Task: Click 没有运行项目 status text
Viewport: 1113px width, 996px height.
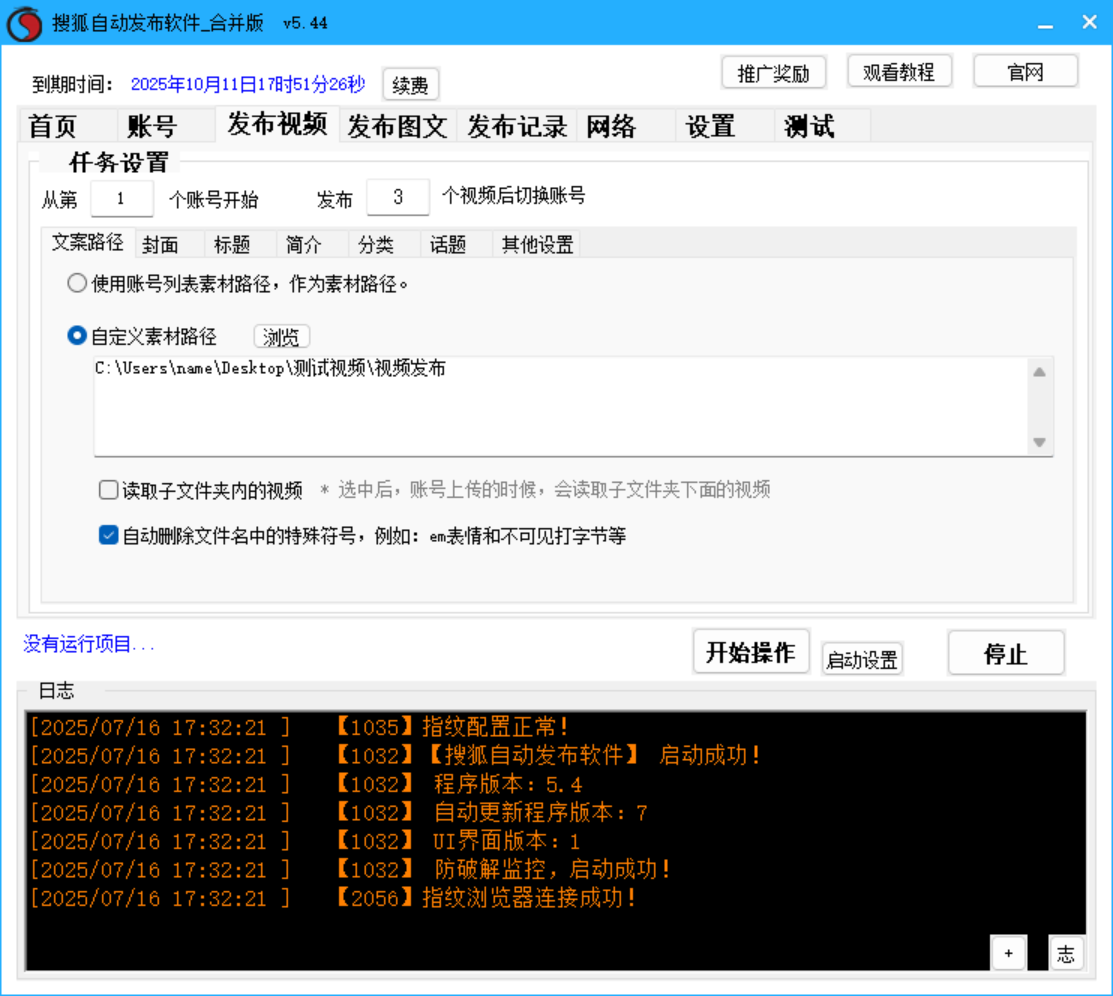Action: 89,644
